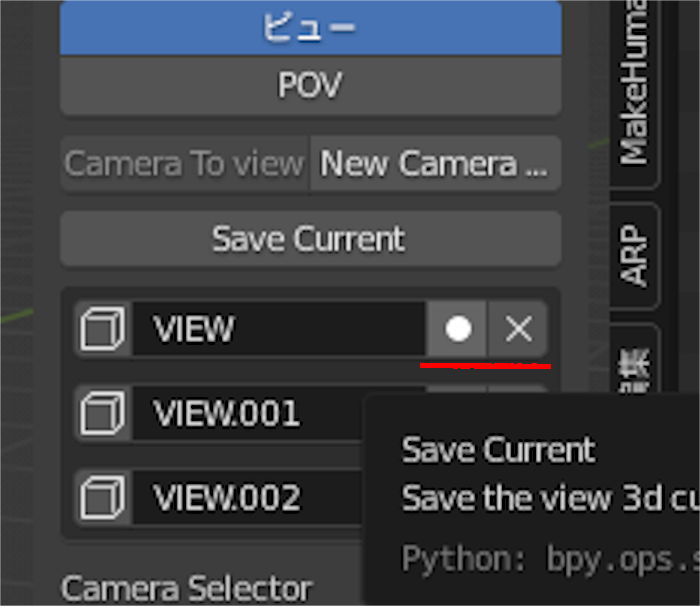
Task: Click the partially hidden button on VIEW.001 row
Action: click(458, 388)
